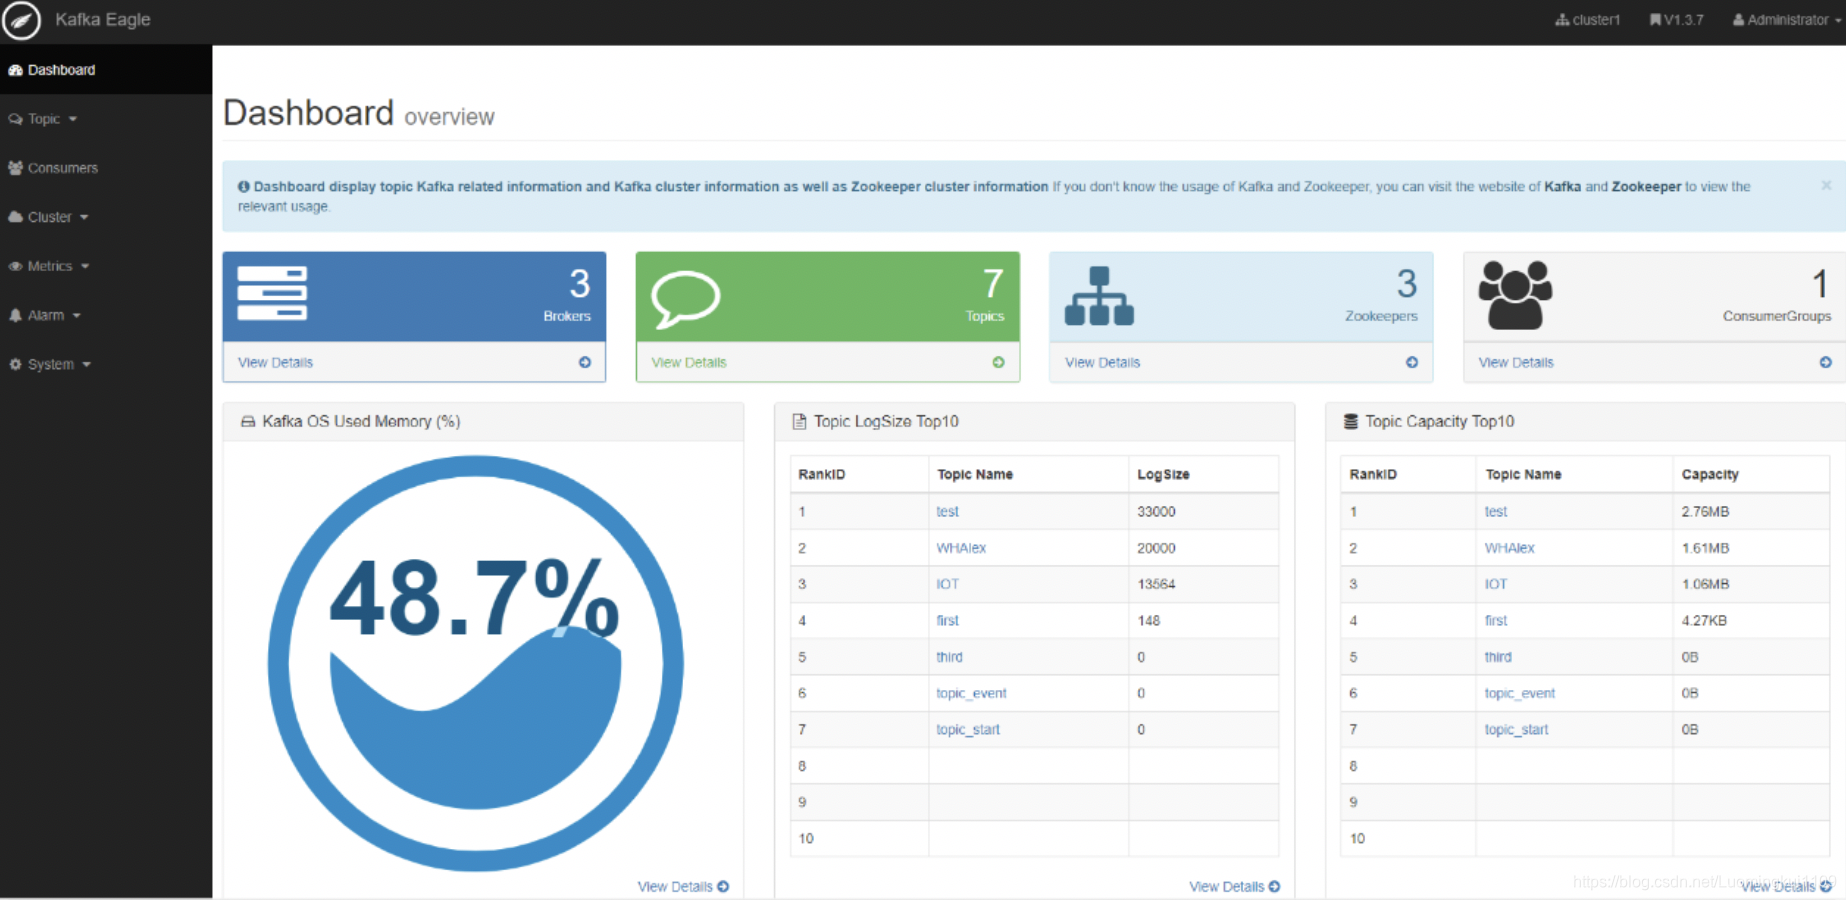This screenshot has height=900, width=1846.
Task: Click the ConsumerGroups users icon
Action: (1515, 295)
